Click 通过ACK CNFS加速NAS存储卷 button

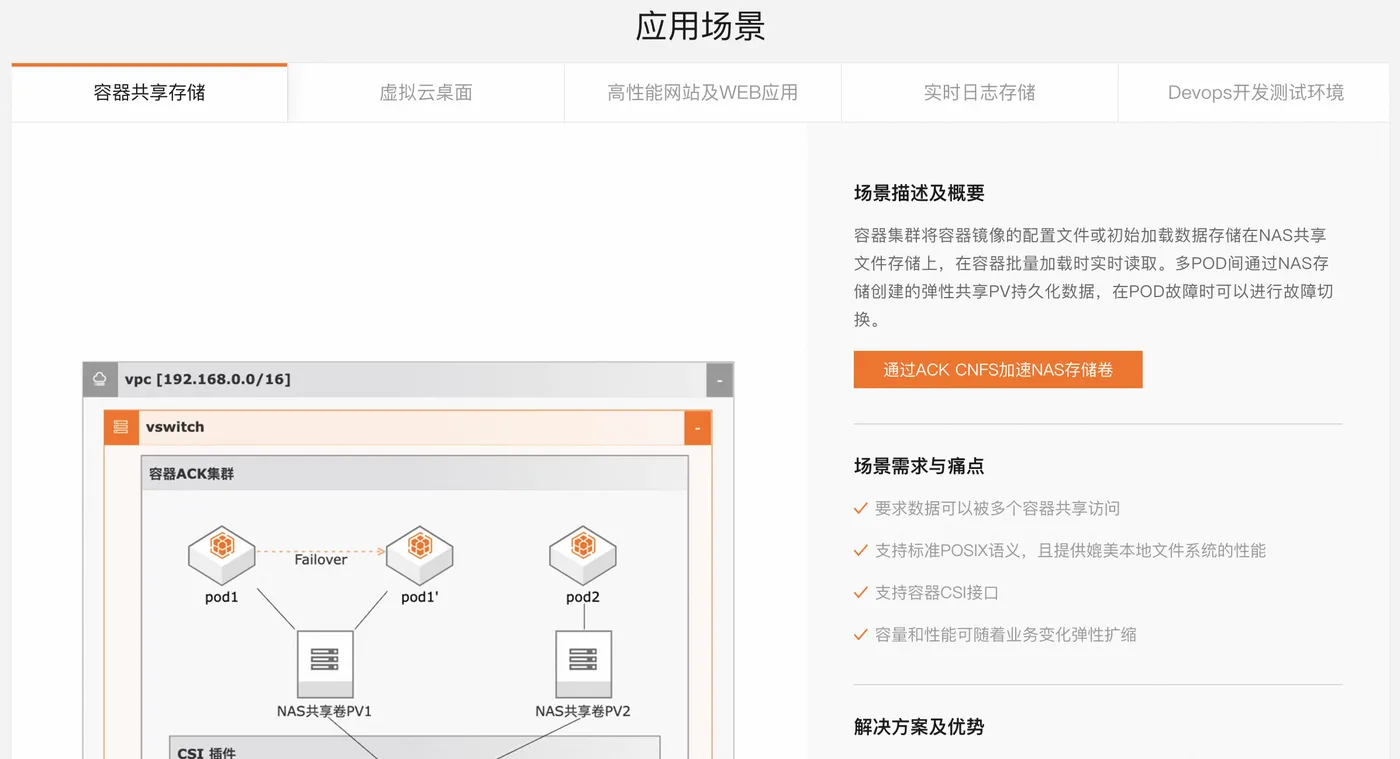[998, 370]
